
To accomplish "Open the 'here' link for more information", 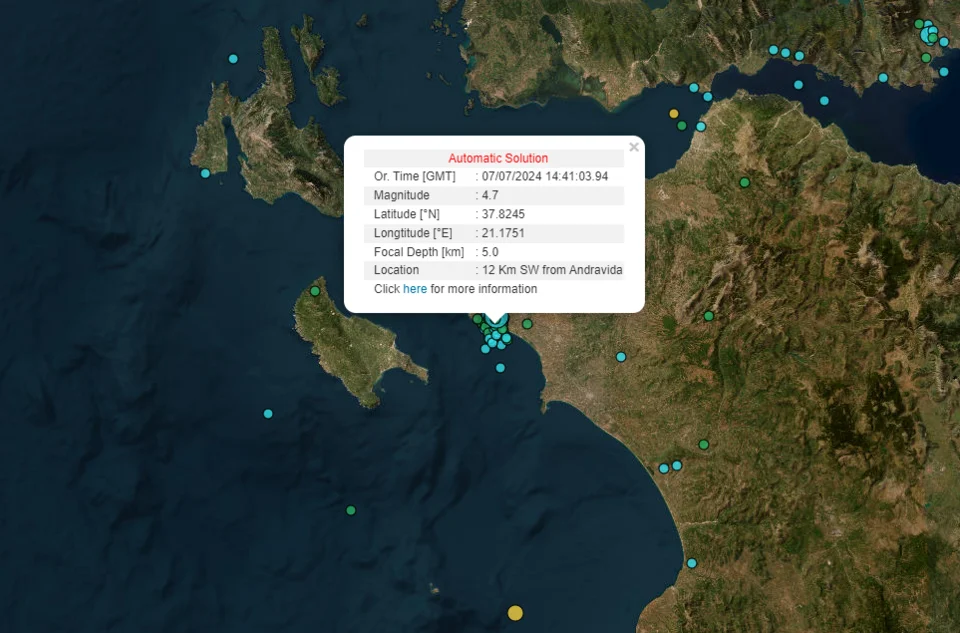I will pyautogui.click(x=414, y=289).
